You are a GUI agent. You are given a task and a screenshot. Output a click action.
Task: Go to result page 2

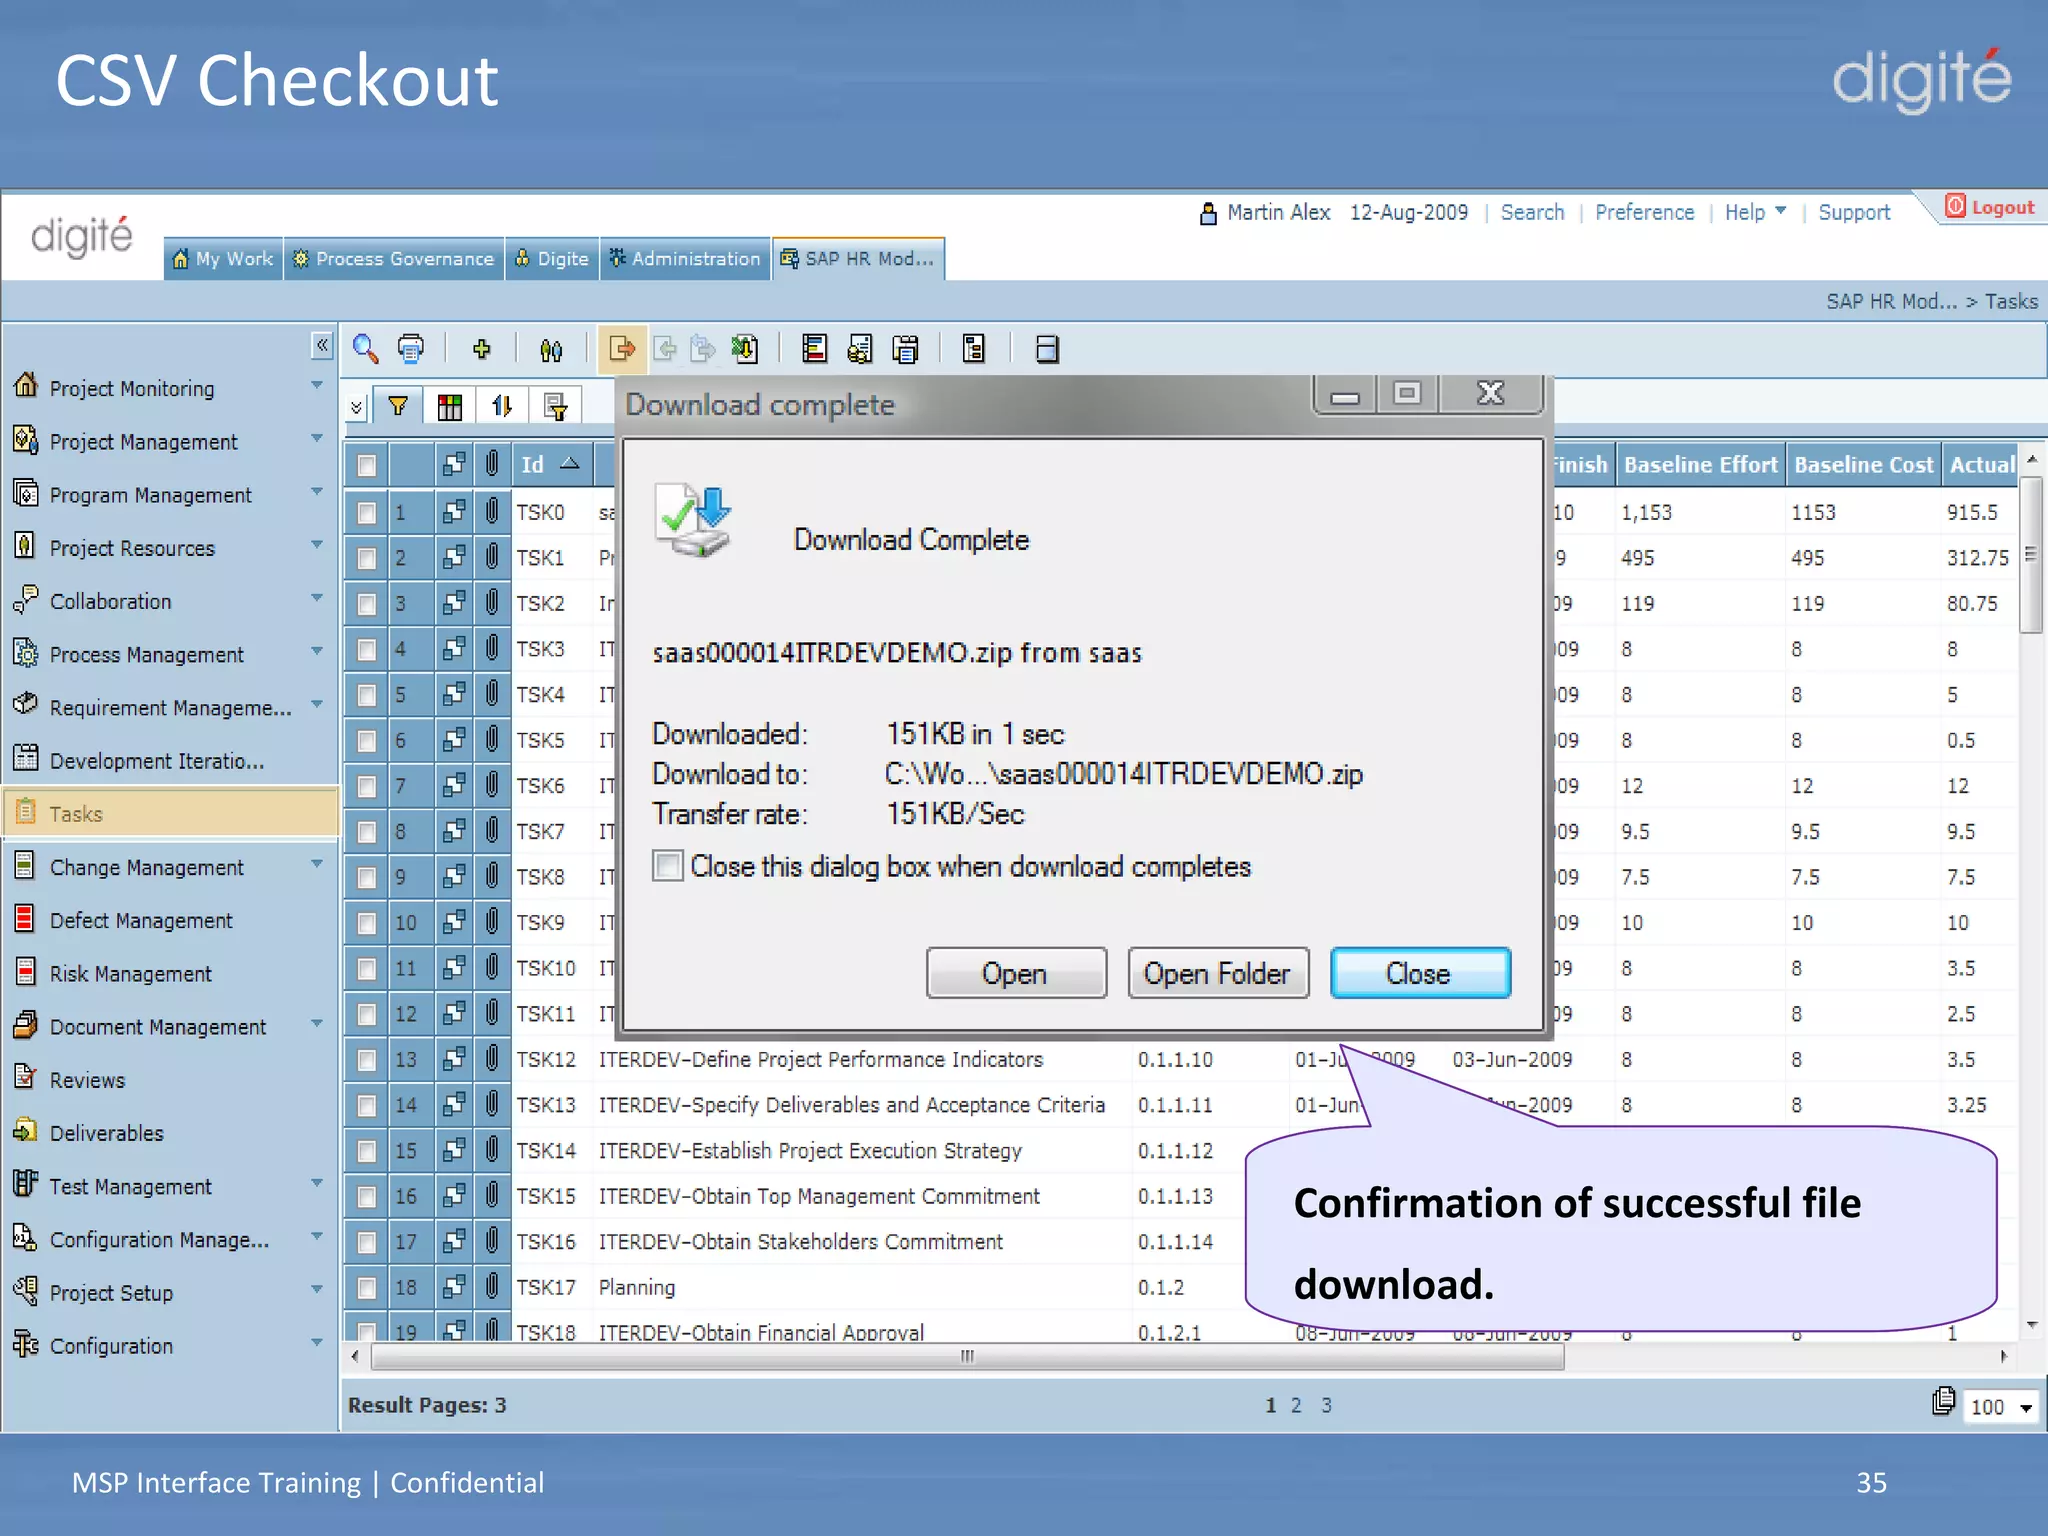click(x=1296, y=1405)
